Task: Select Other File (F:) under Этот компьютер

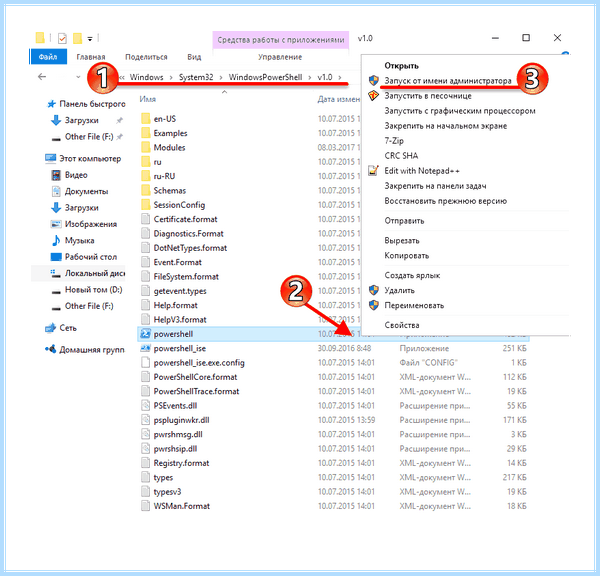Action: (89, 306)
